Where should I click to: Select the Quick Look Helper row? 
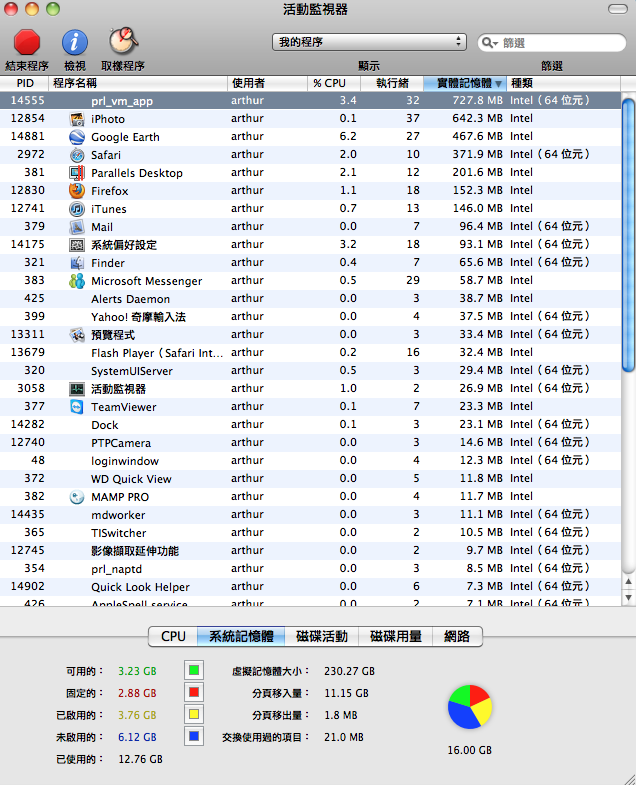pyautogui.click(x=310, y=587)
